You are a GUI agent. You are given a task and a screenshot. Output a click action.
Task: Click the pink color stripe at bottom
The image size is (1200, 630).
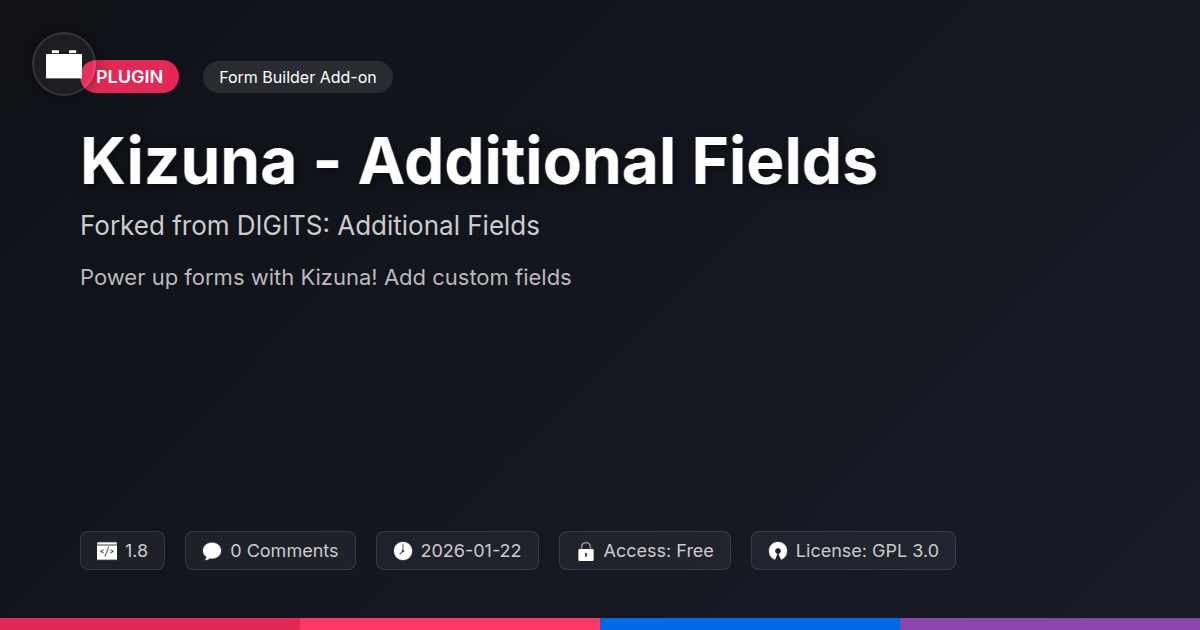click(x=450, y=624)
